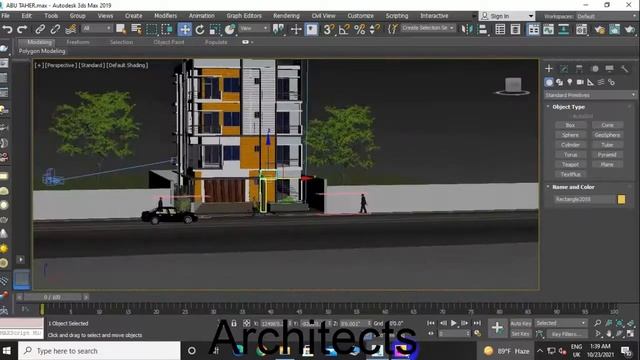Click Mirror tool icon
This screenshot has width=640, height=360.
pos(466,29)
